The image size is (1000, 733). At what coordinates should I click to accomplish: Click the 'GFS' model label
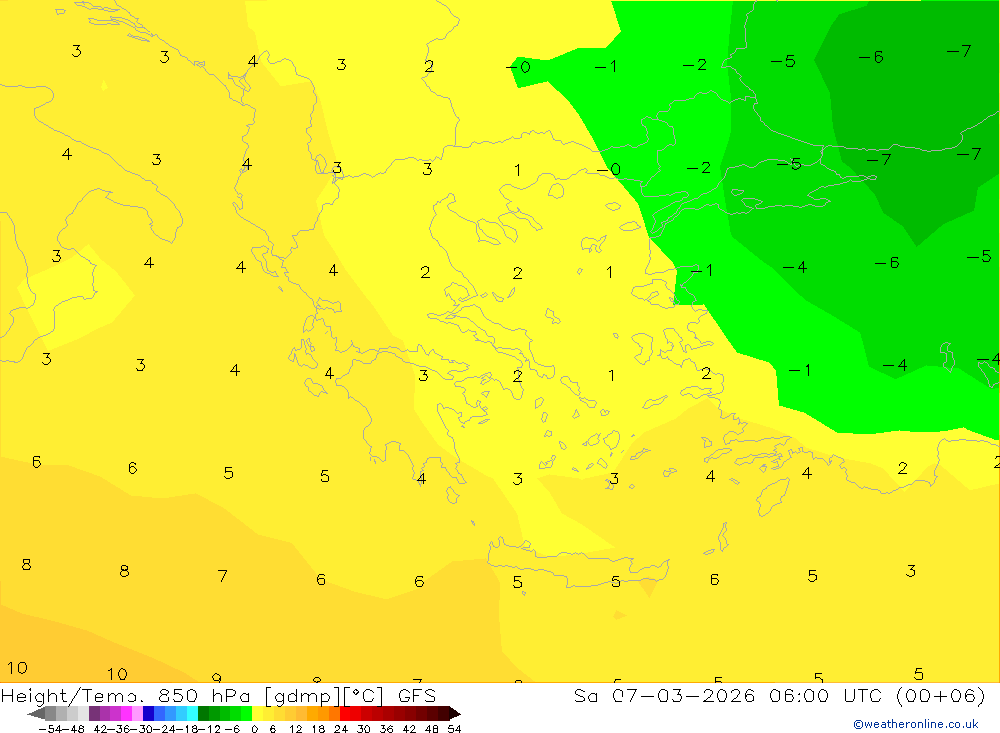[x=416, y=696]
